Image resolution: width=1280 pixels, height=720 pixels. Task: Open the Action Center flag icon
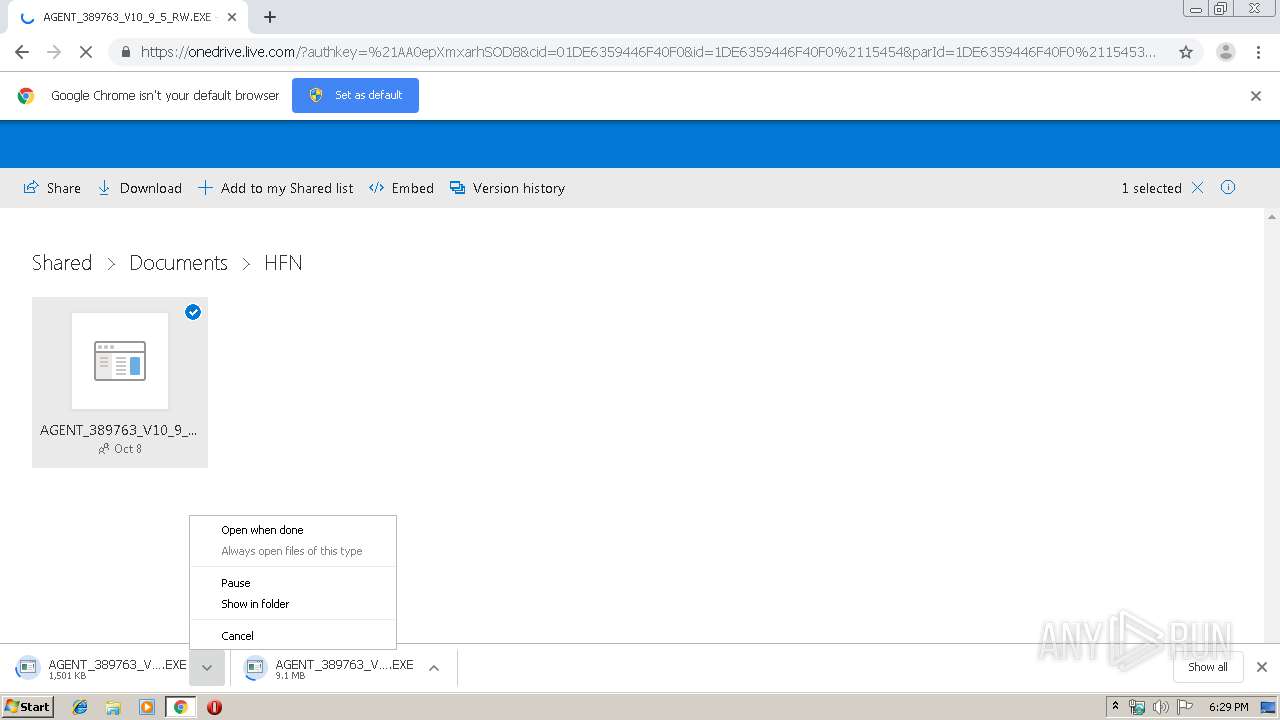[x=1184, y=707]
